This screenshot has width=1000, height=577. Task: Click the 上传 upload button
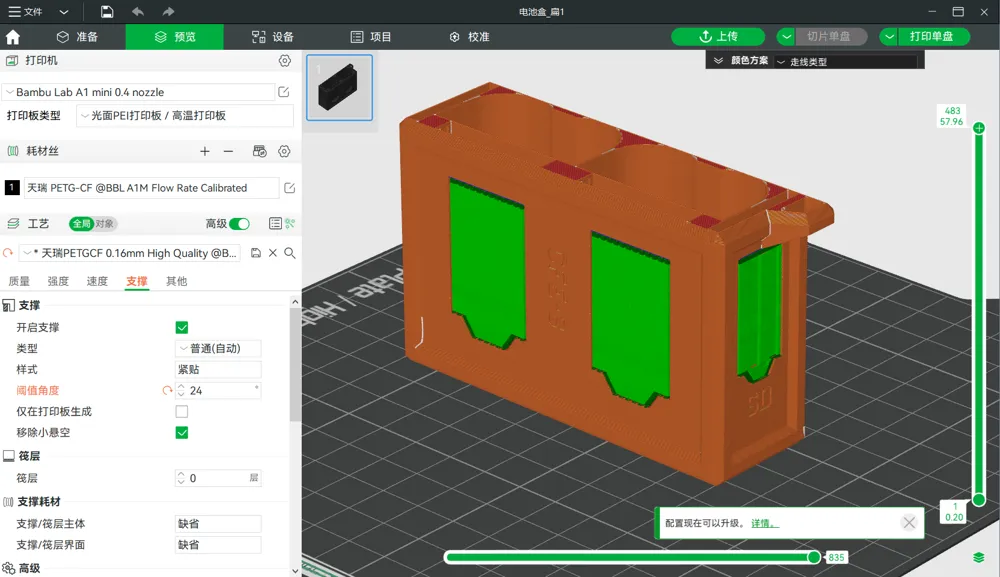tap(718, 36)
